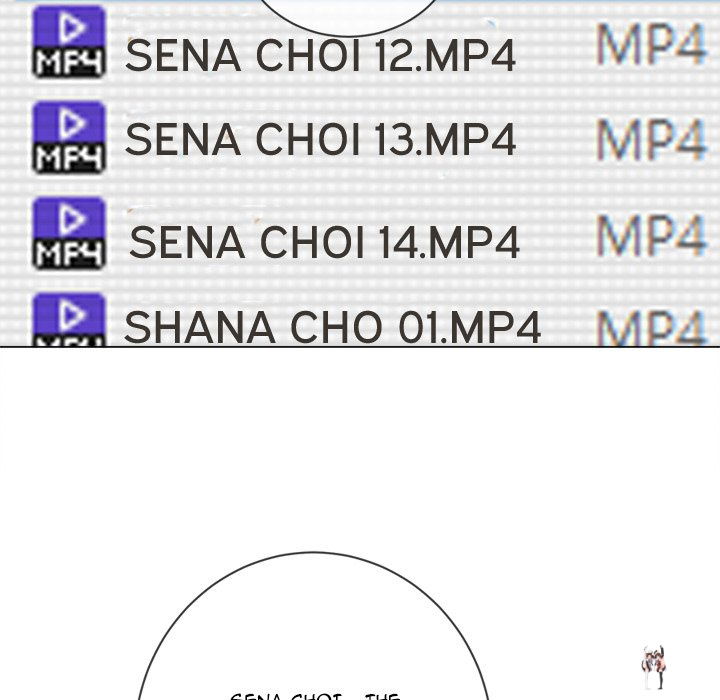Click the SENA CHOI 14.MP4 file name
This screenshot has height=700, width=720.
point(325,242)
